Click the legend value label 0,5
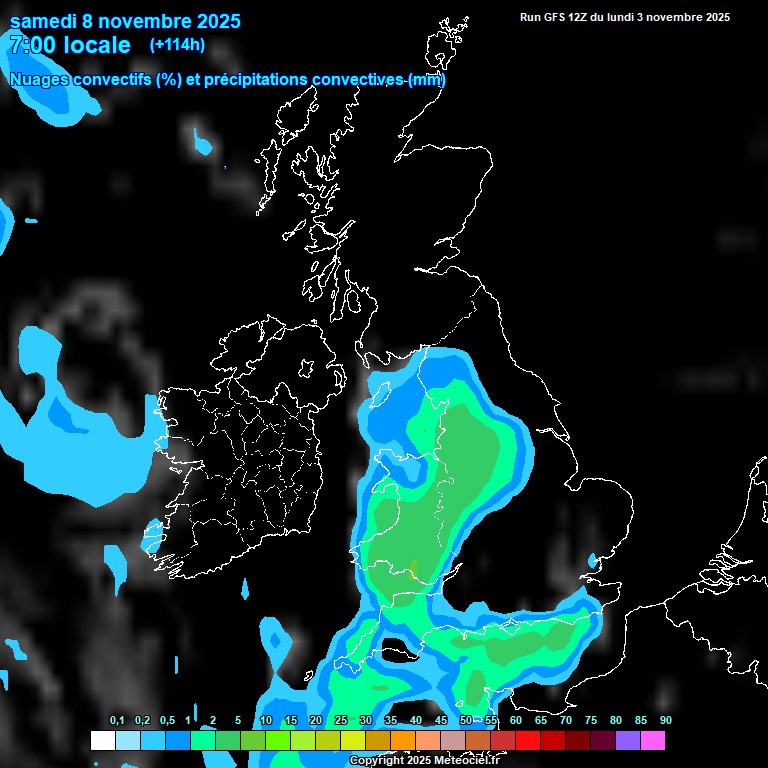 point(167,721)
